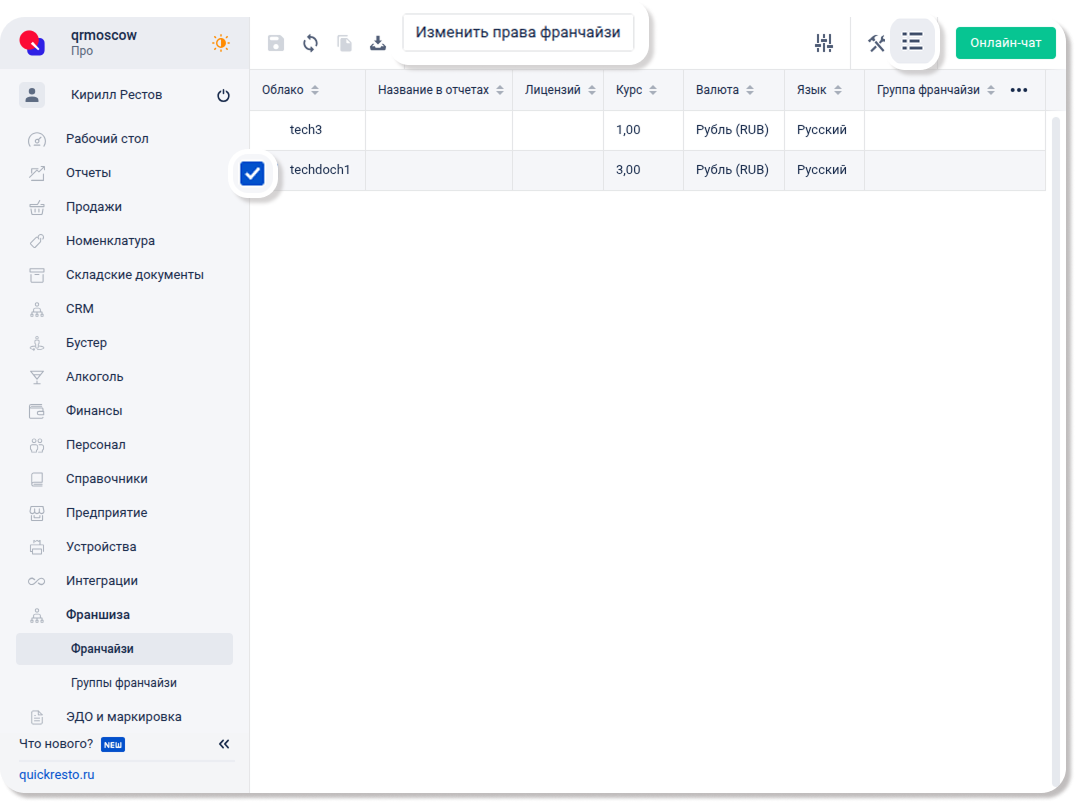Sort by the Лицензий column
The height and width of the screenshot is (802, 1075).
click(592, 90)
